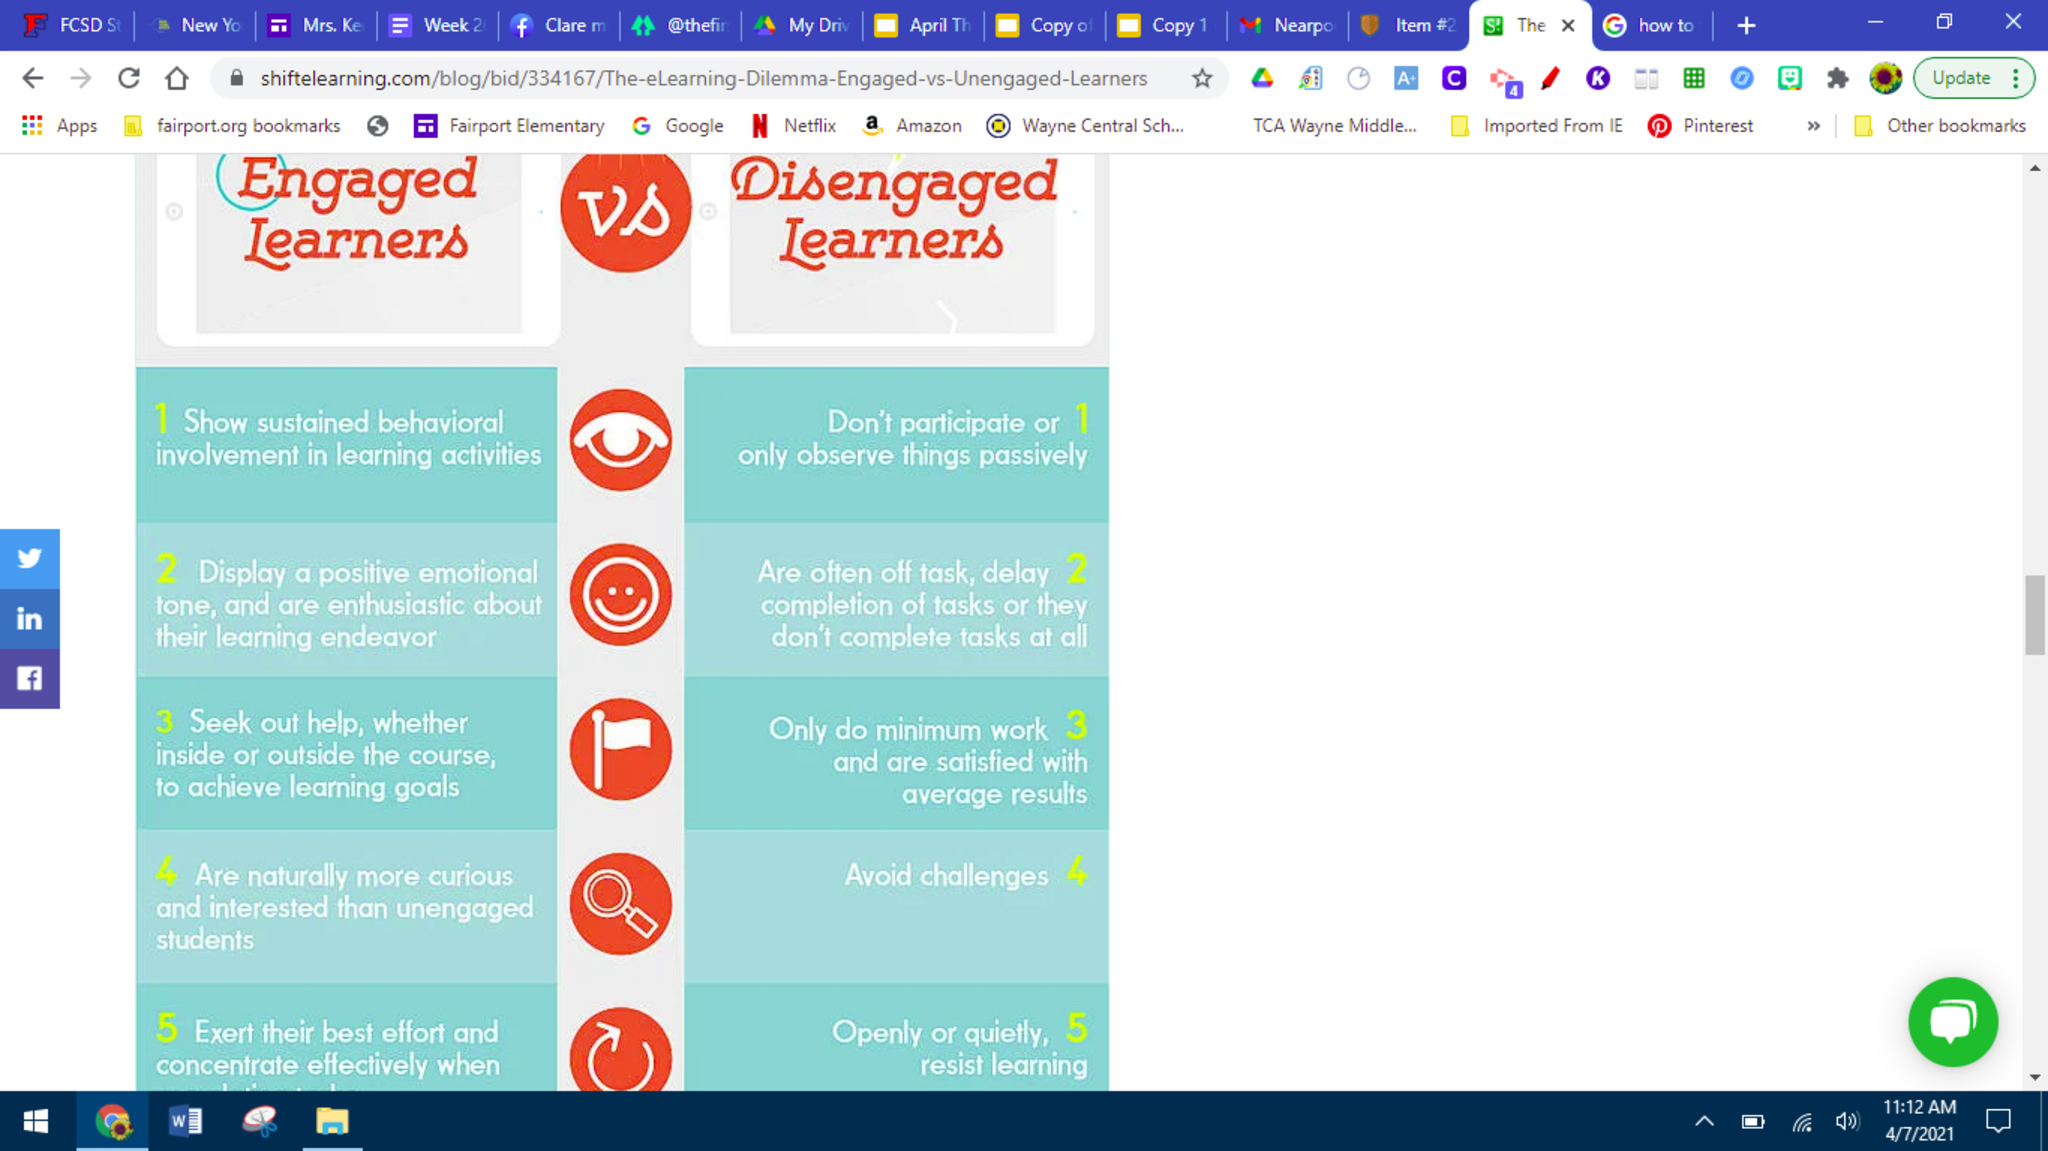Reload the current page

point(129,78)
